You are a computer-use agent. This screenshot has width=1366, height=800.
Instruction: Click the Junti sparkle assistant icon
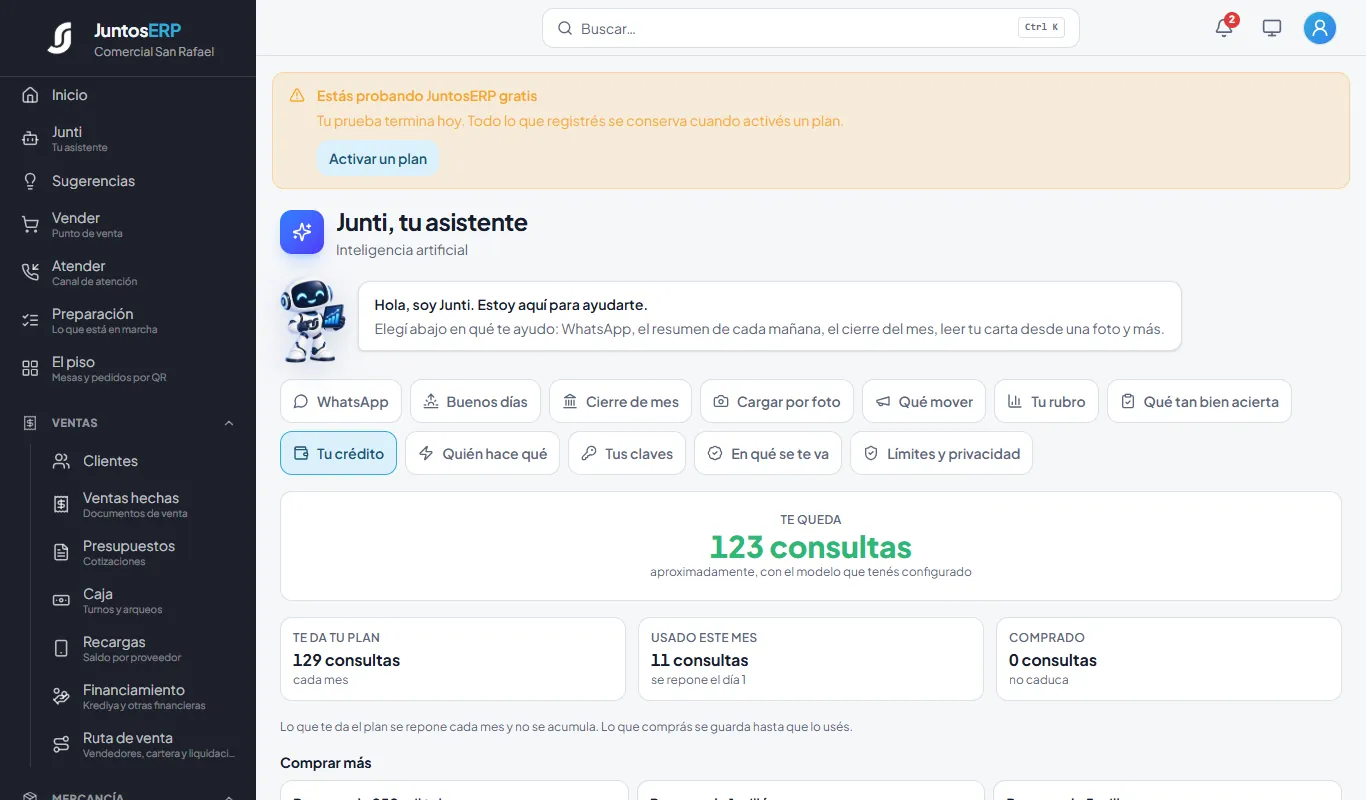point(302,232)
